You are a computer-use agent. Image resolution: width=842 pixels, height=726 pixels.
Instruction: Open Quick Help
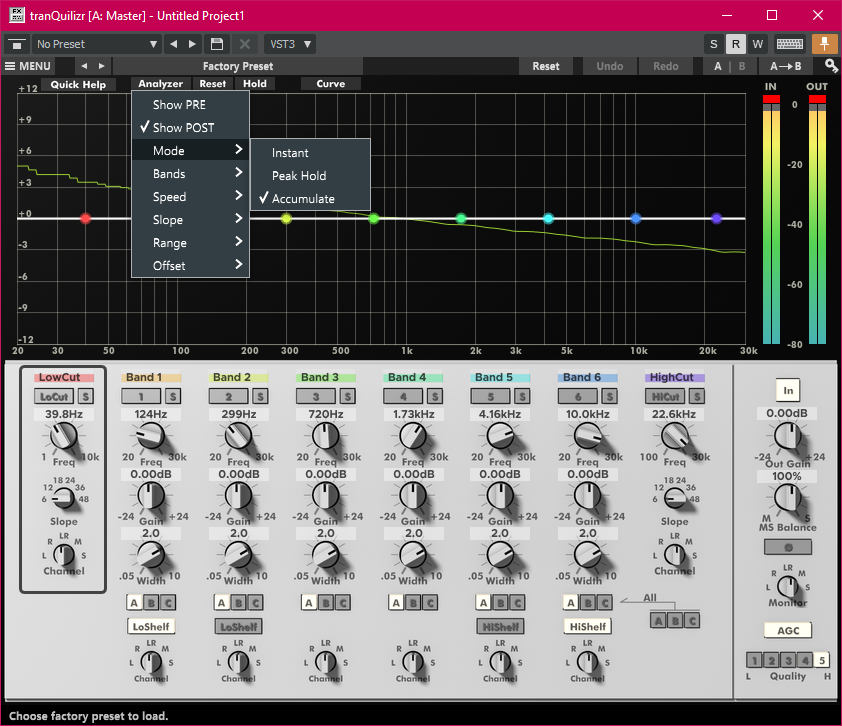click(x=78, y=84)
